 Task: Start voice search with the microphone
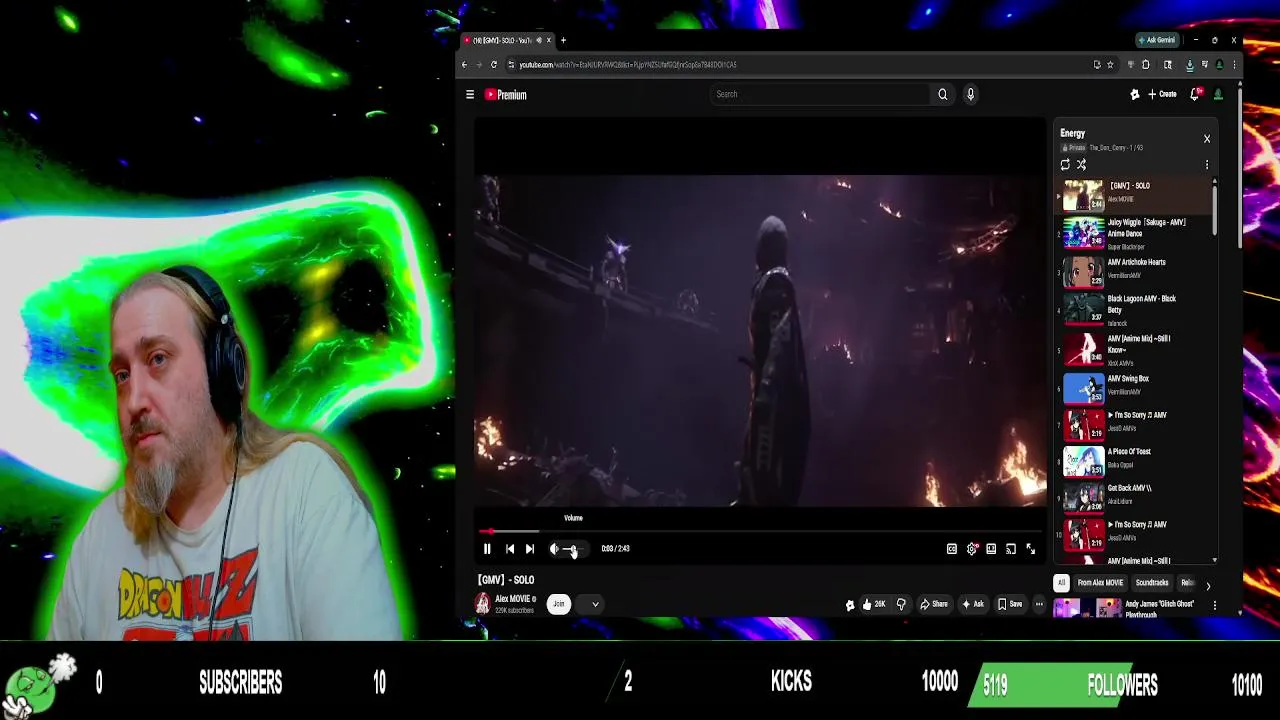[970, 94]
